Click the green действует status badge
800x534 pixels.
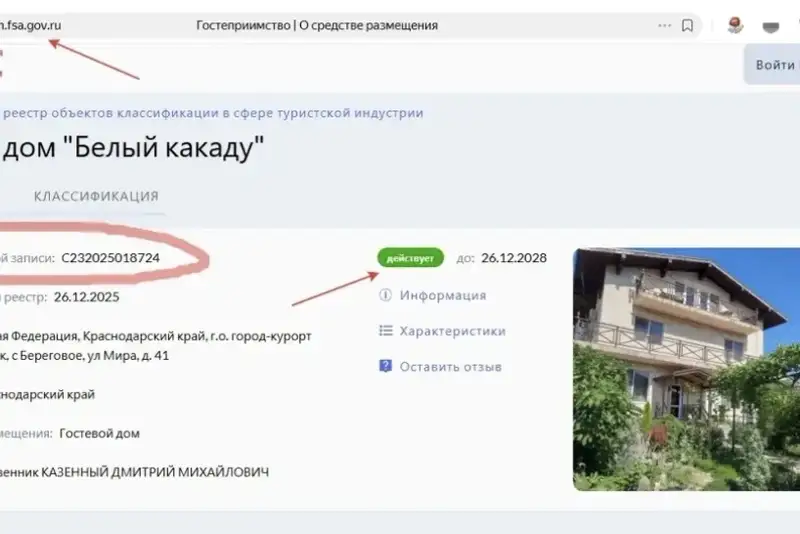click(410, 258)
